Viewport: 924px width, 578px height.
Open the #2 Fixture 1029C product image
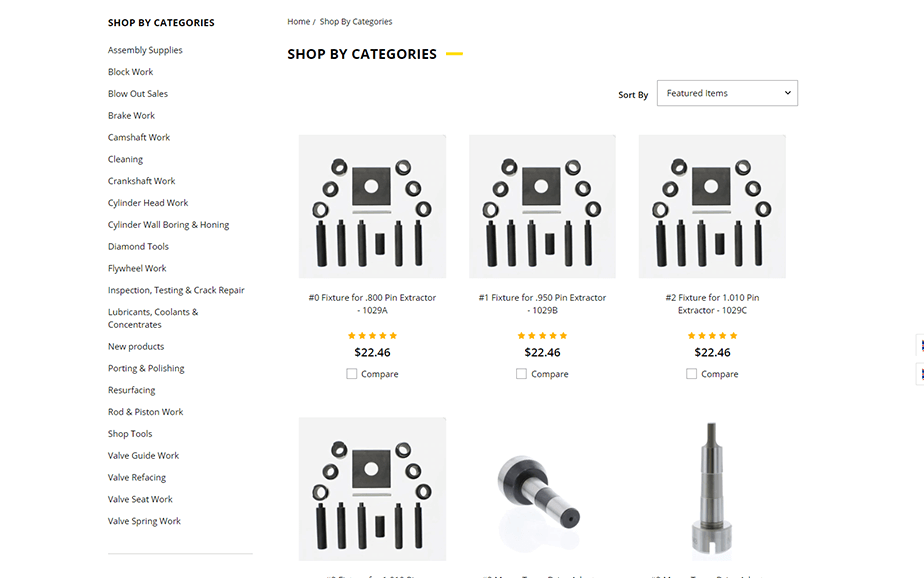pos(712,206)
